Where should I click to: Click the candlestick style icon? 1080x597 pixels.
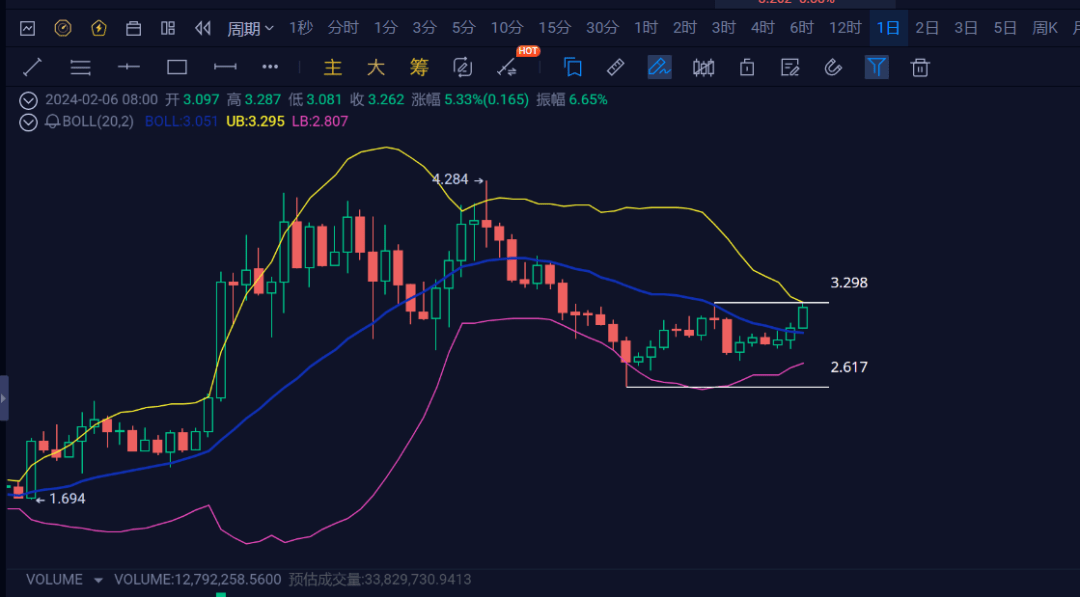tap(703, 67)
